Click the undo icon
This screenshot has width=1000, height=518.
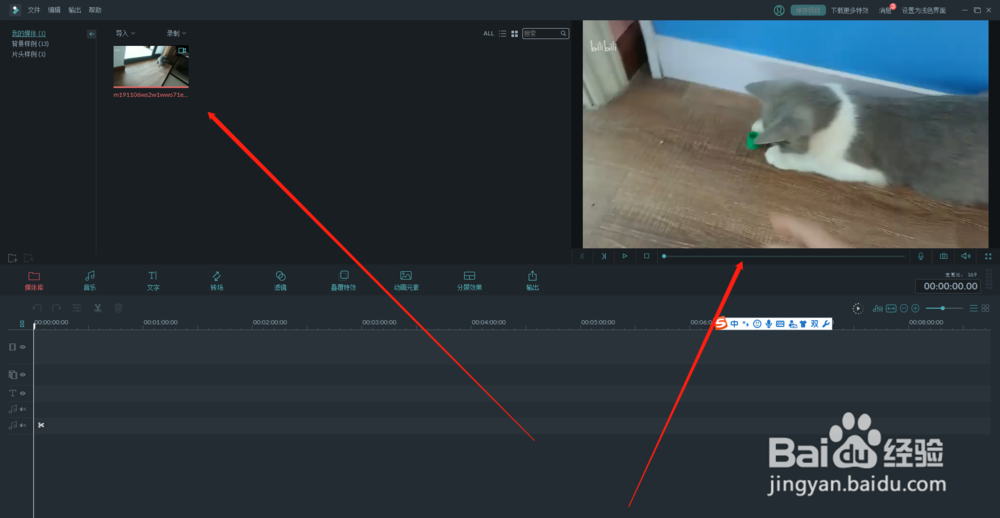37,308
